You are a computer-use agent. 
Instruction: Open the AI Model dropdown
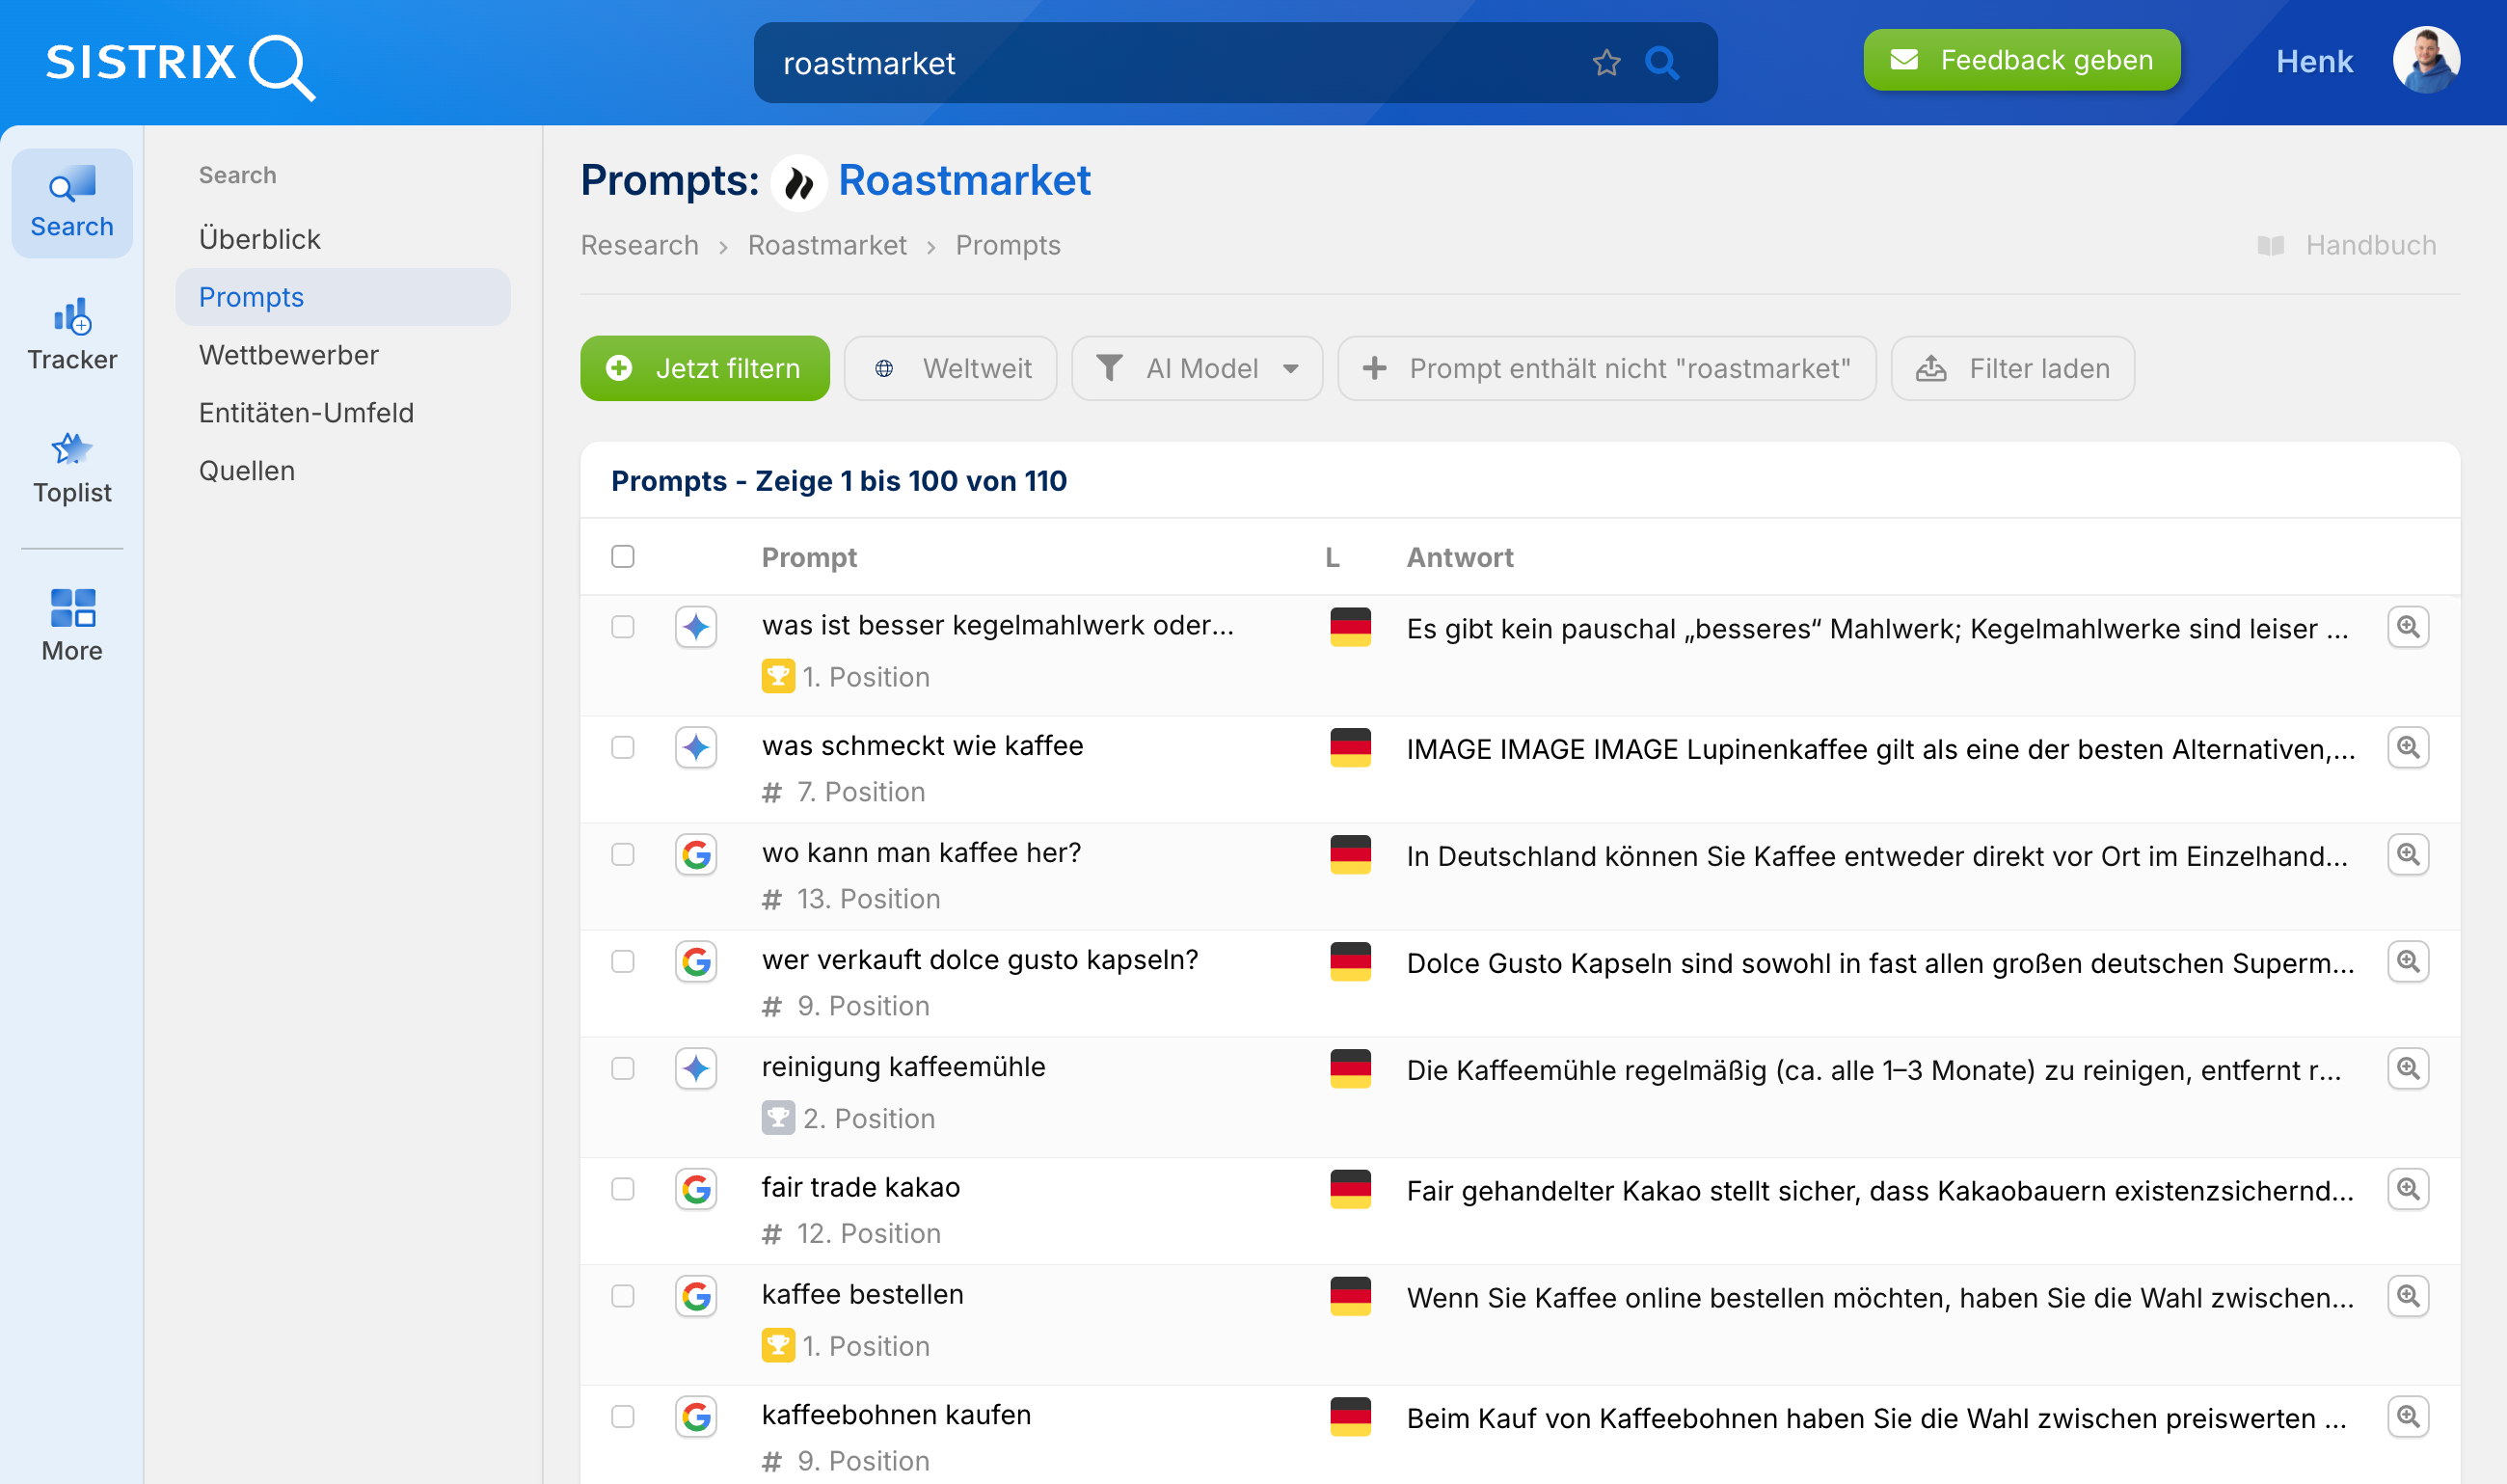coord(1197,368)
